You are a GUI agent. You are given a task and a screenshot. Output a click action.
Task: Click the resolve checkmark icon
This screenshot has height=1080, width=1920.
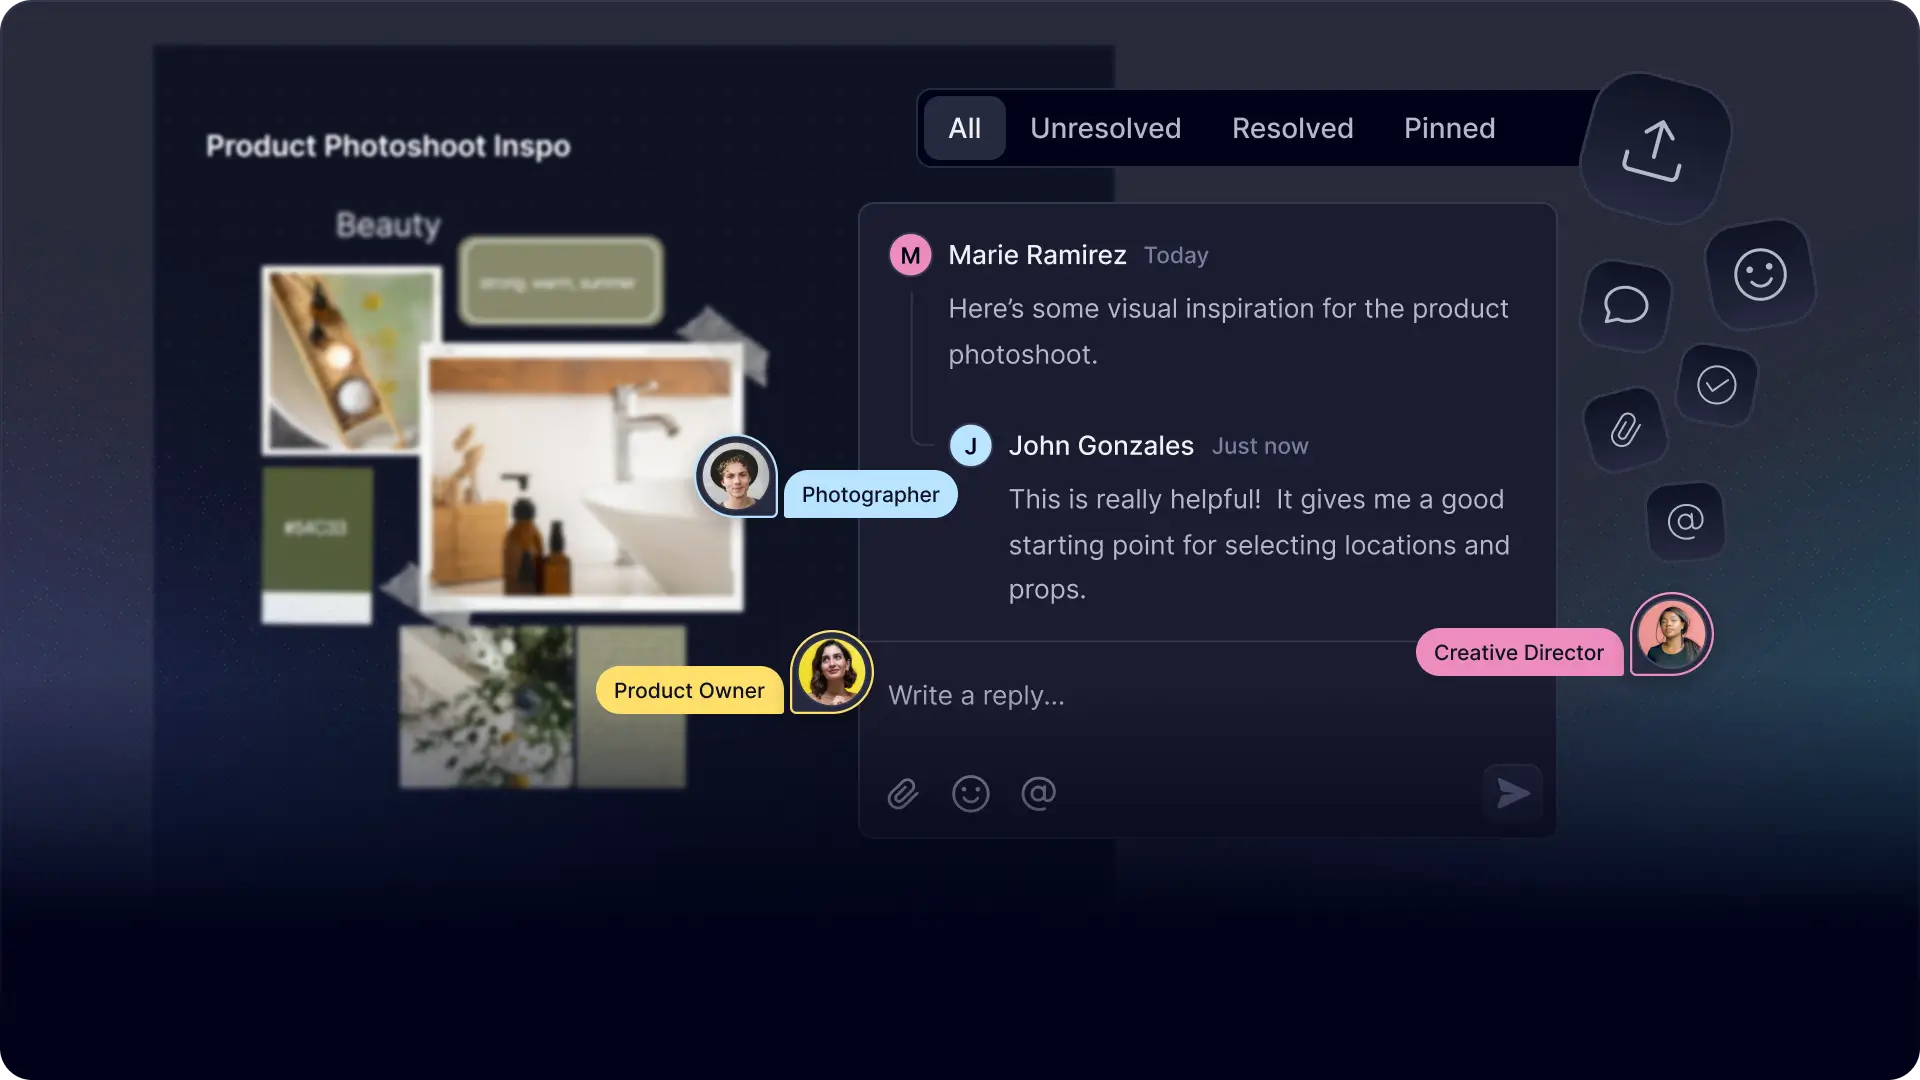(x=1716, y=384)
